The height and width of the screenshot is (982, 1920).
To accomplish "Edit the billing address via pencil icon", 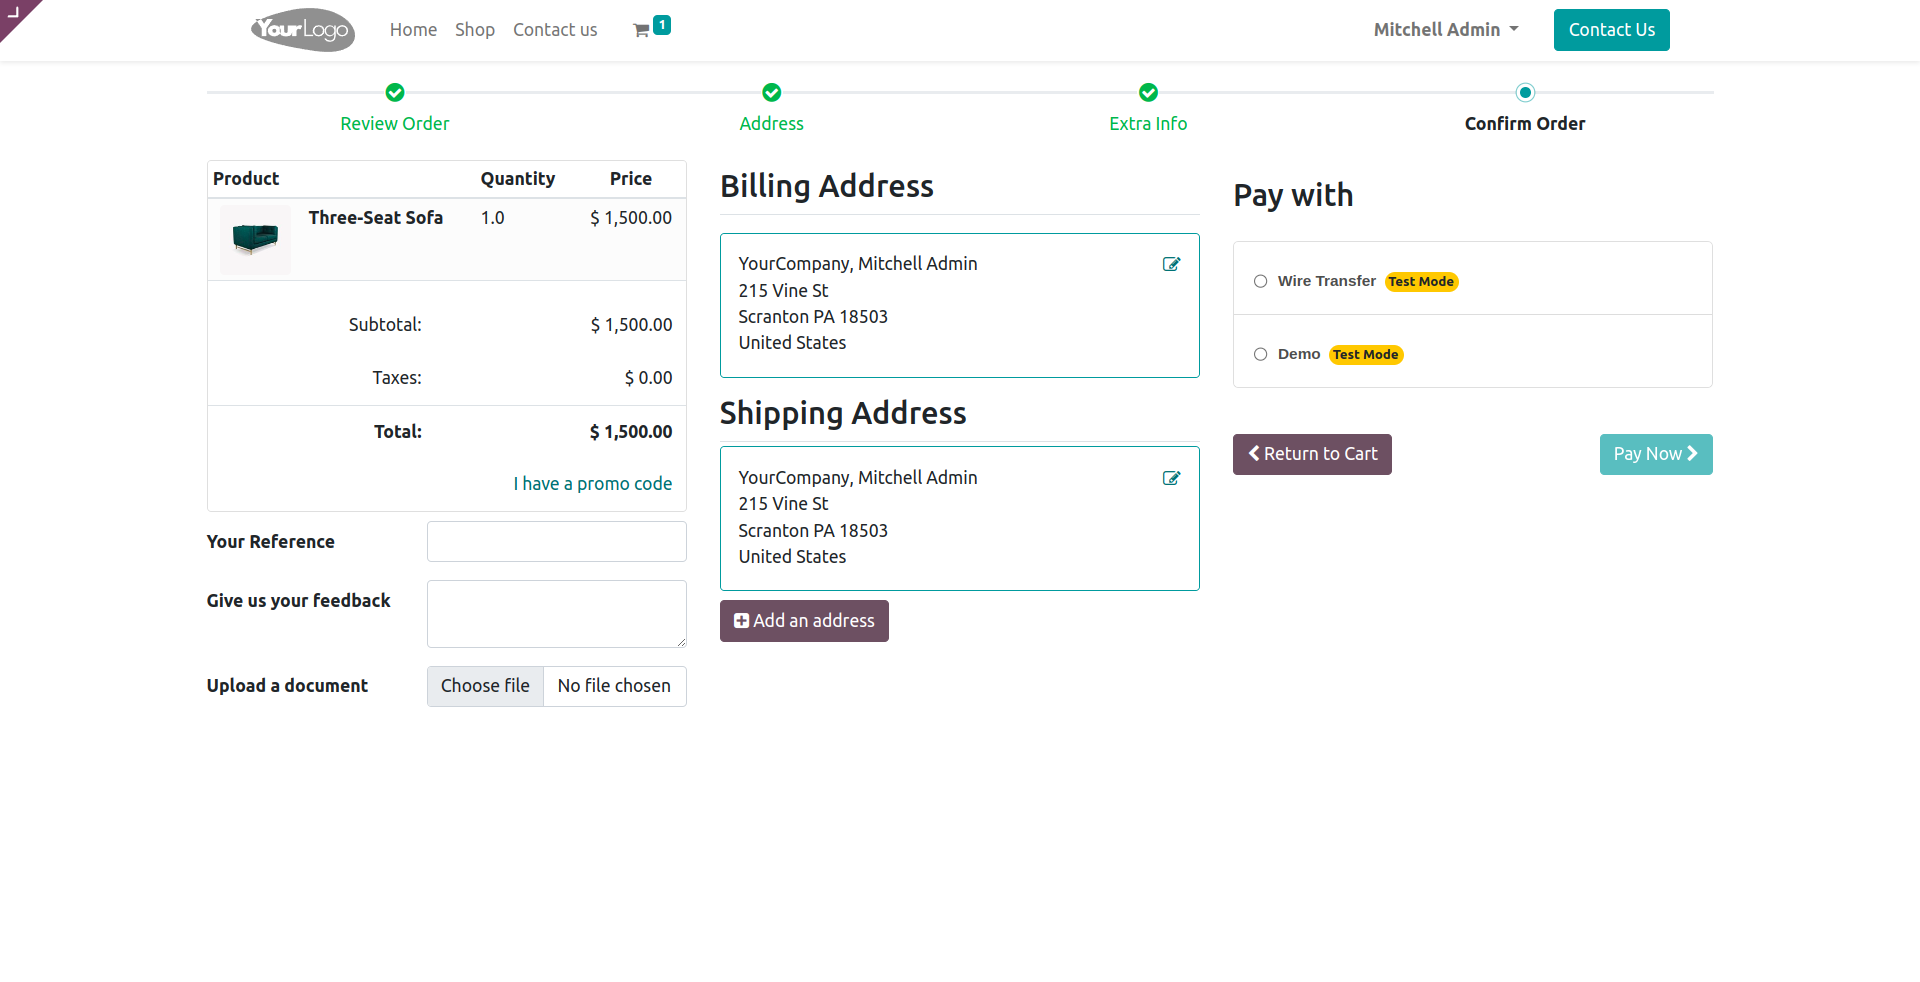I will [x=1171, y=264].
